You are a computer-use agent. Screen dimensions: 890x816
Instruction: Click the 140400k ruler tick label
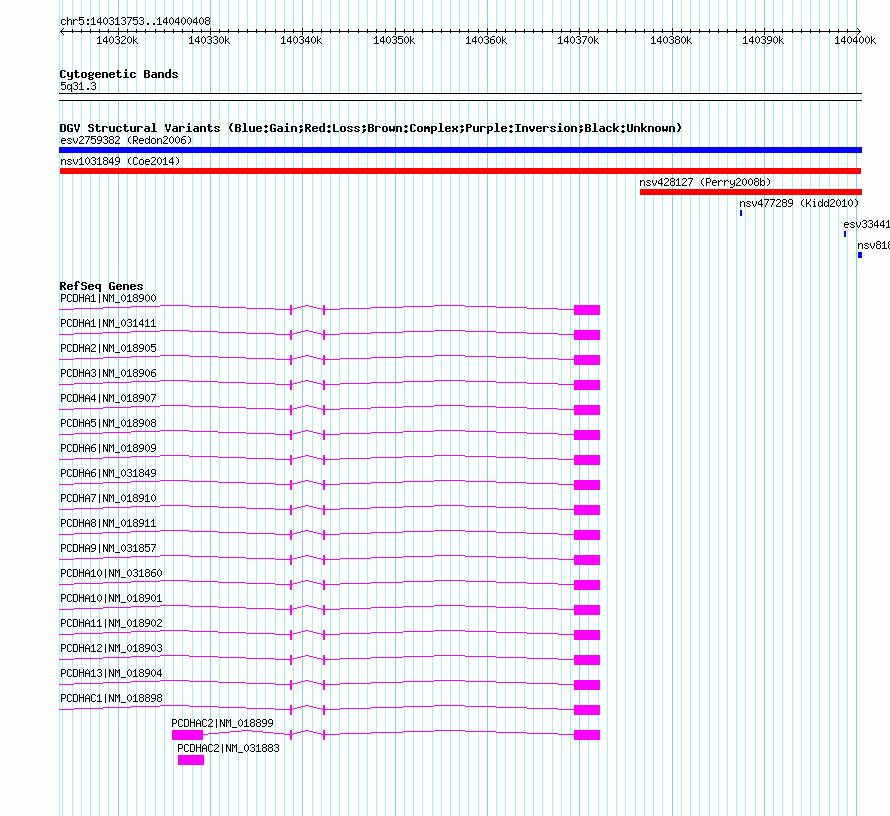click(855, 40)
